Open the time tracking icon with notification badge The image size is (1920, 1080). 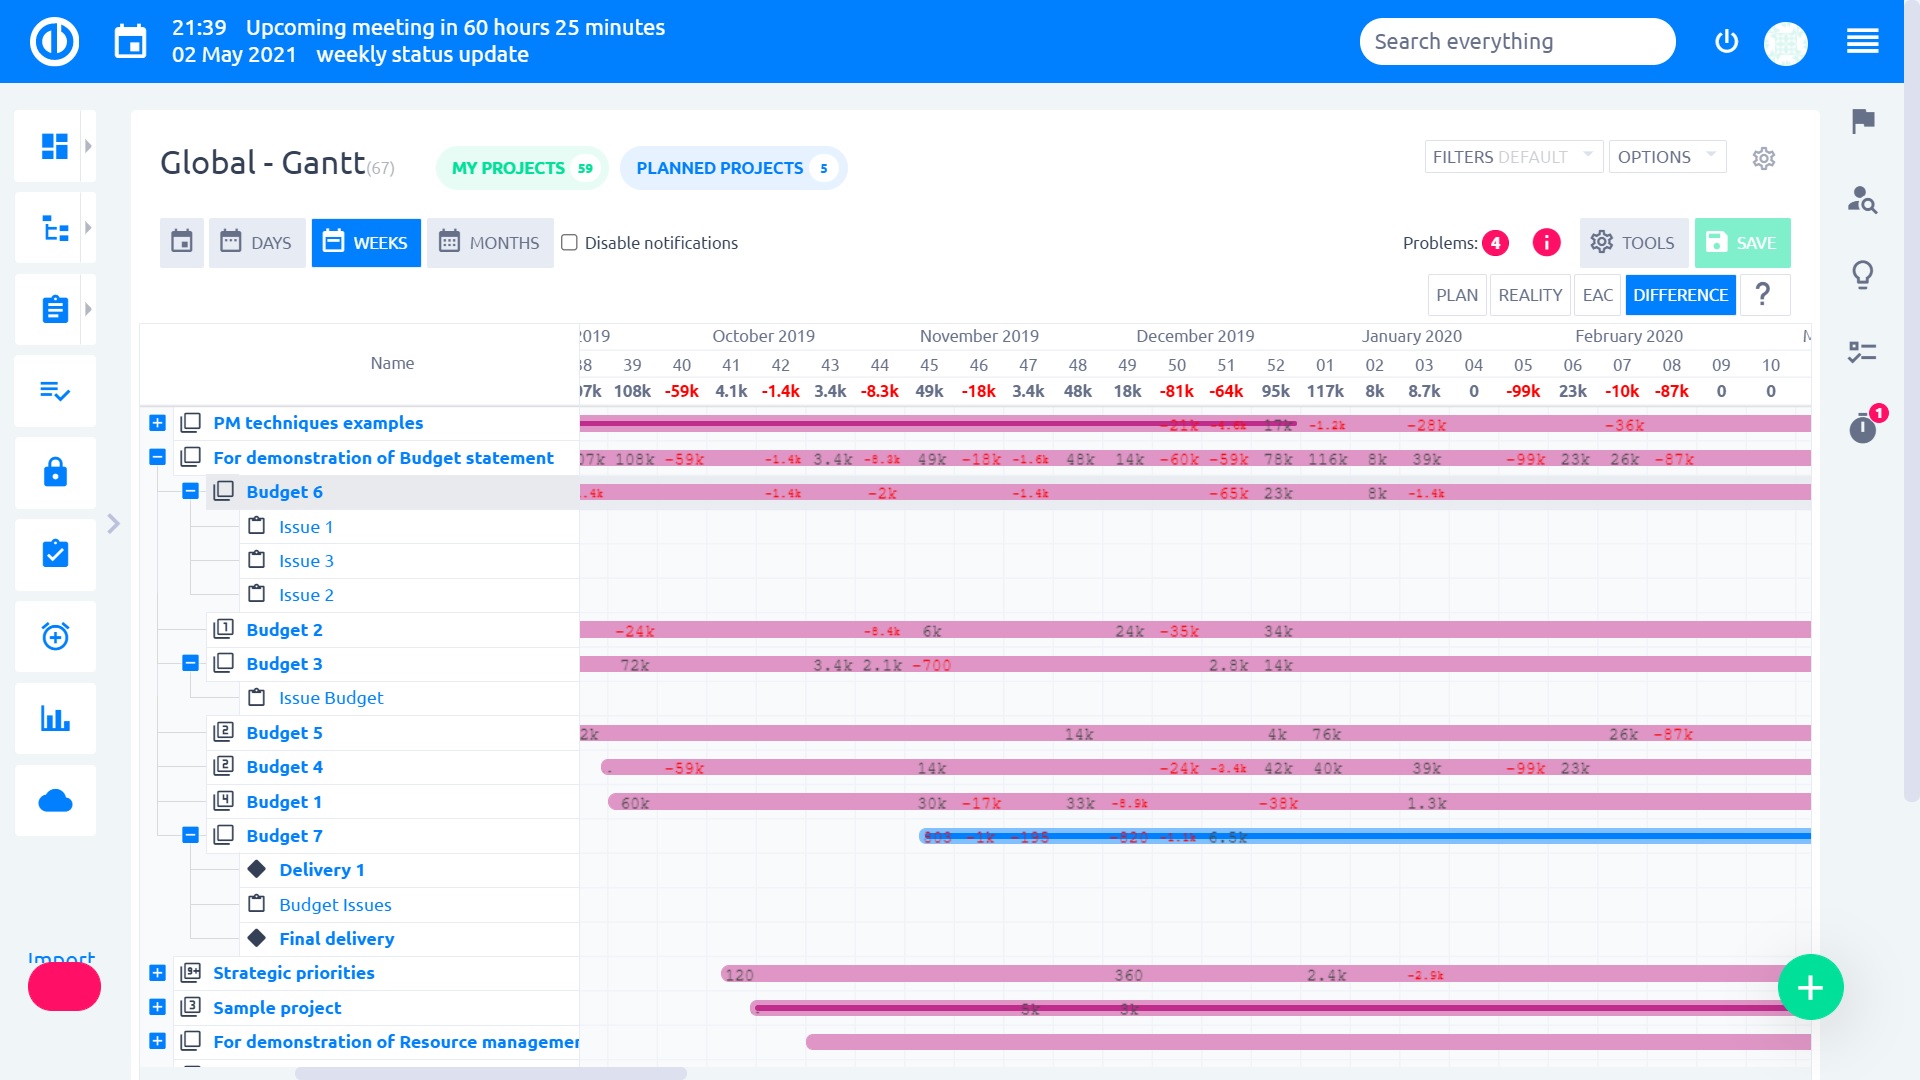tap(1863, 428)
